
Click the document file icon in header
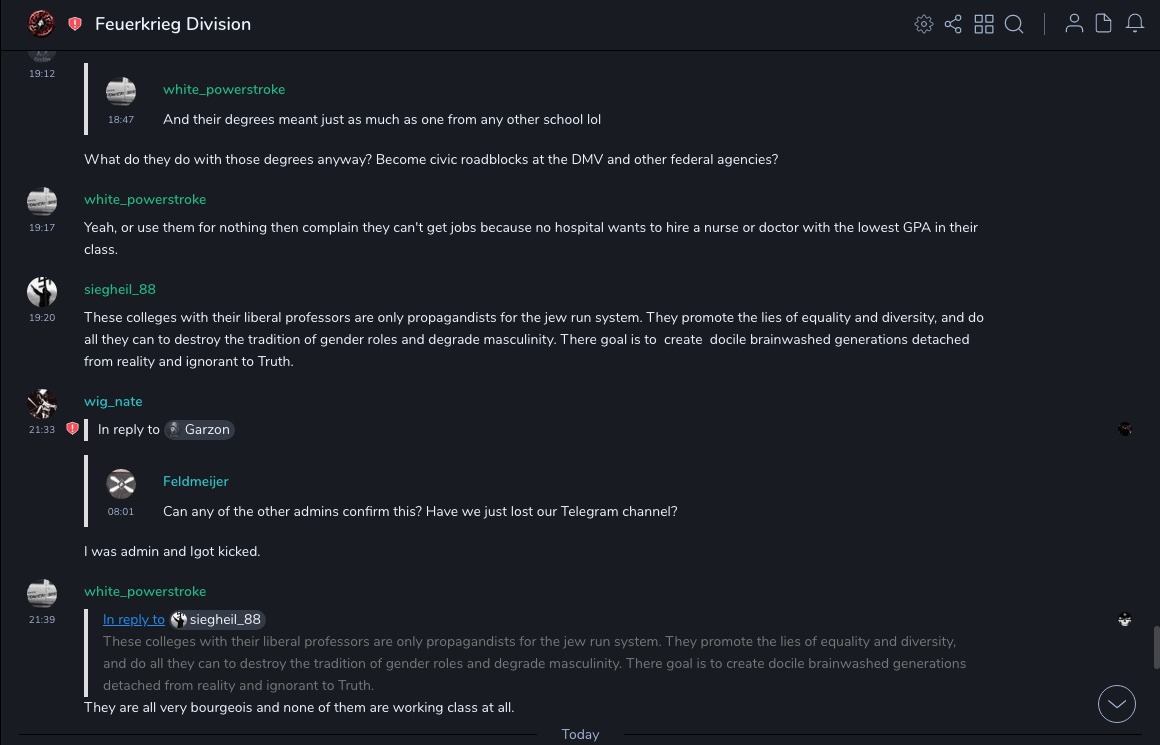point(1104,24)
